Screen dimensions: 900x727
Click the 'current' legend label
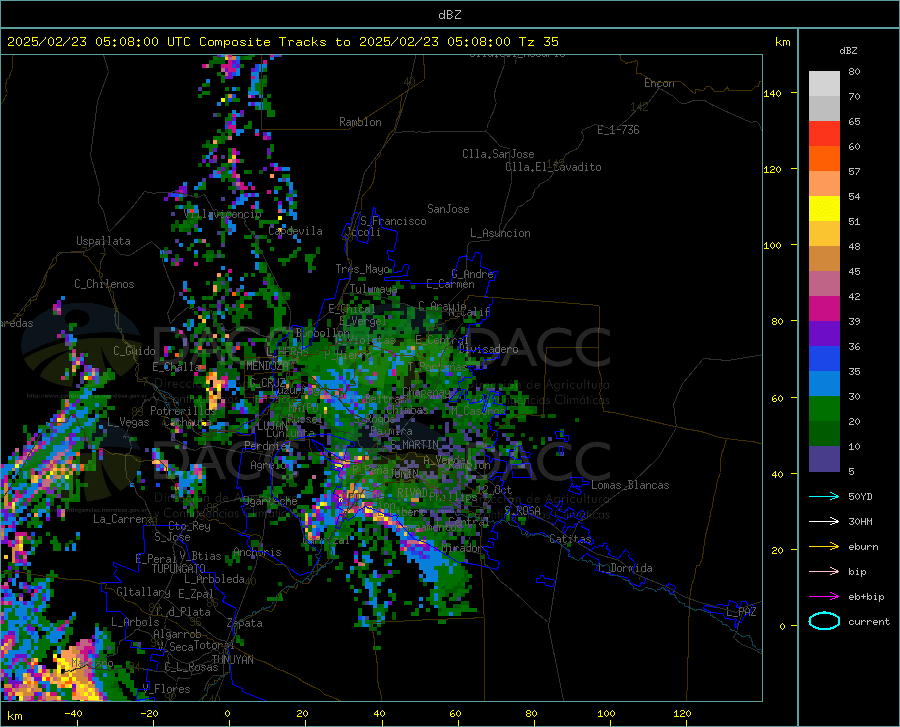869,621
